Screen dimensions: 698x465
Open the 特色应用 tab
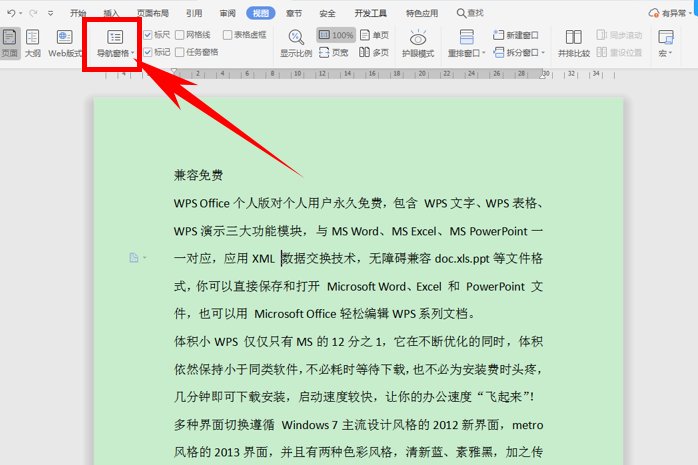(x=422, y=13)
